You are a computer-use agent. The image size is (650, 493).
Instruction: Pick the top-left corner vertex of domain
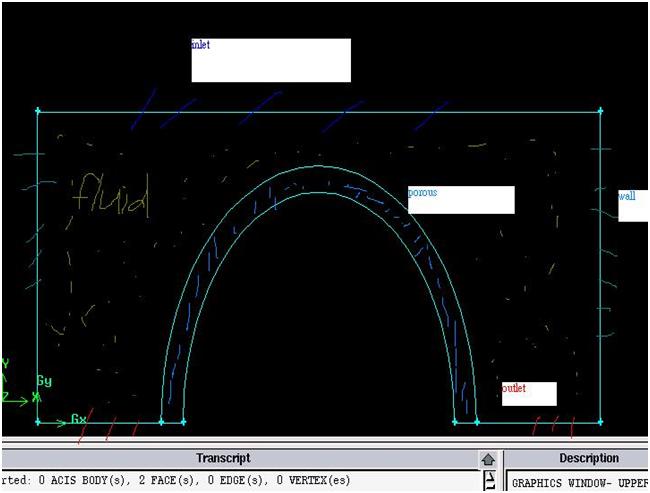(x=38, y=111)
